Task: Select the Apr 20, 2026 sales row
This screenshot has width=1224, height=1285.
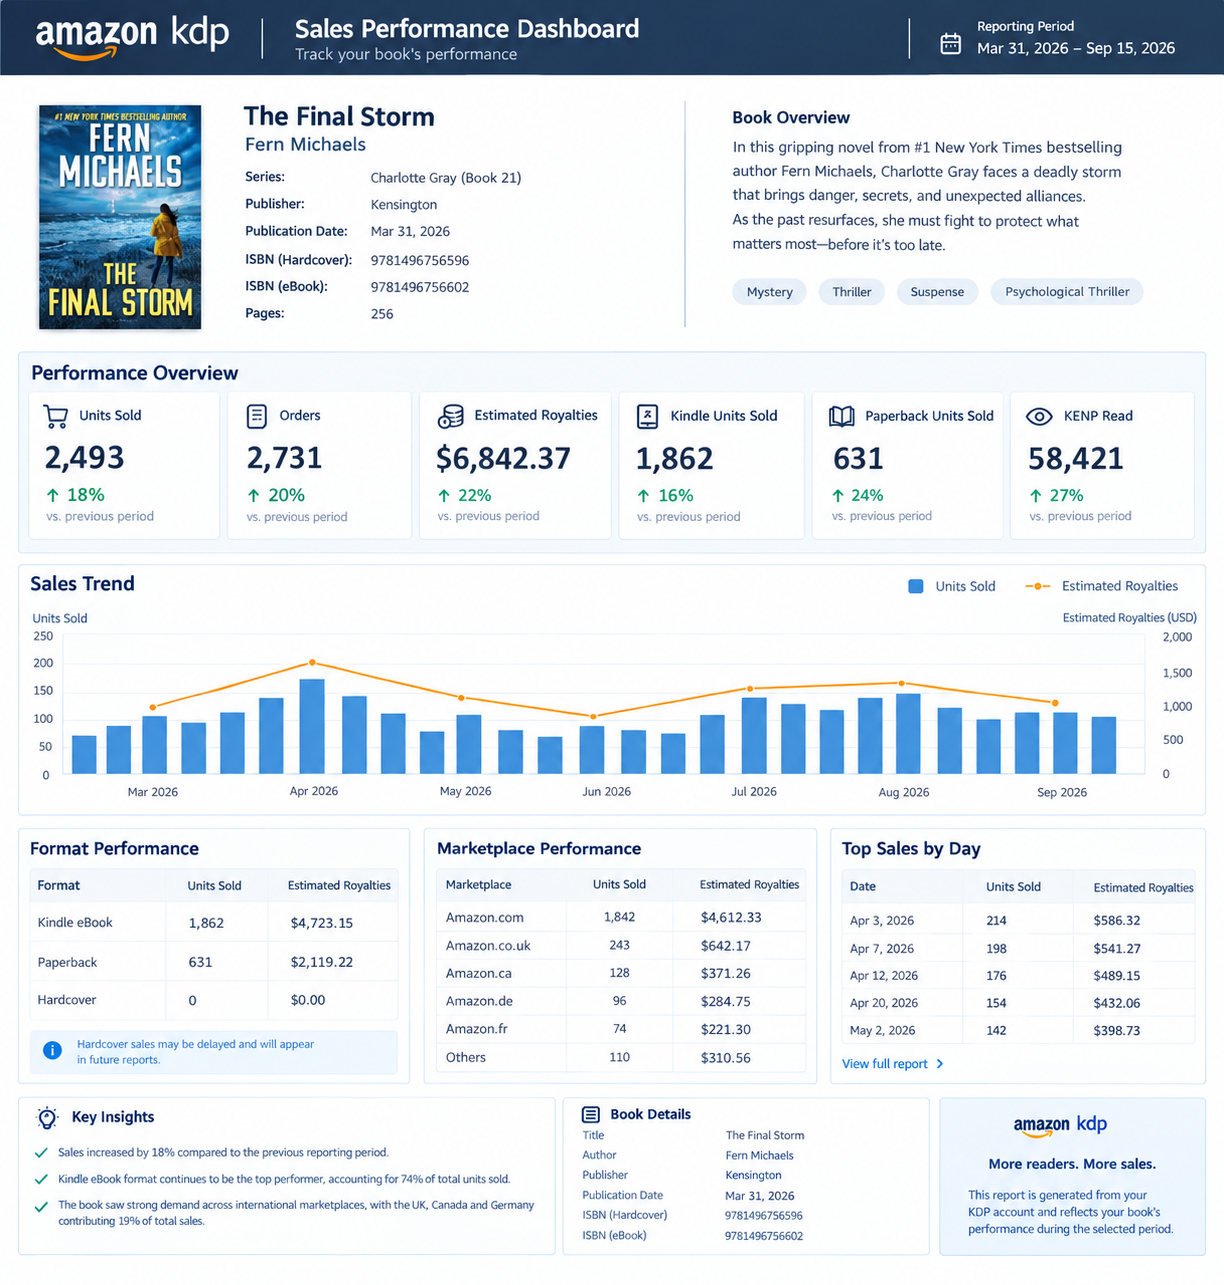Action: [1018, 1003]
